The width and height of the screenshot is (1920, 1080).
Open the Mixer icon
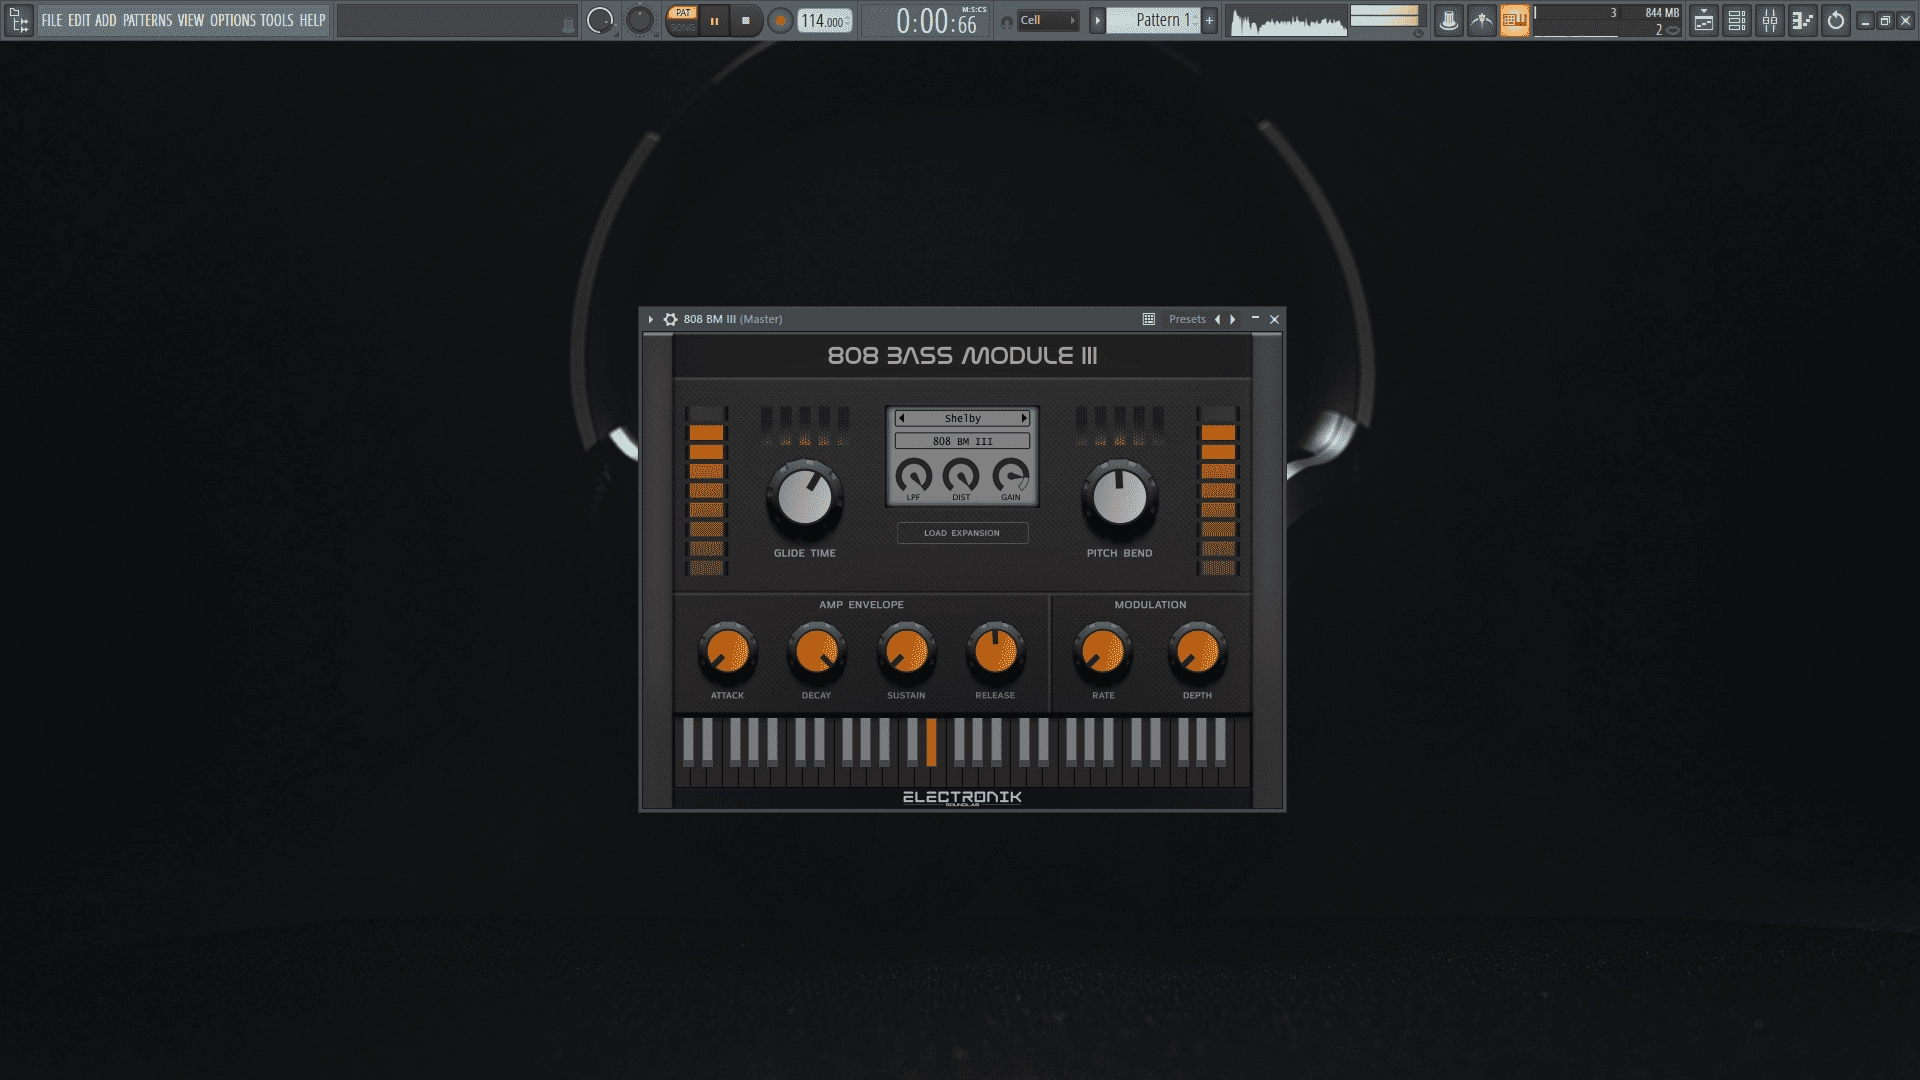[1770, 20]
